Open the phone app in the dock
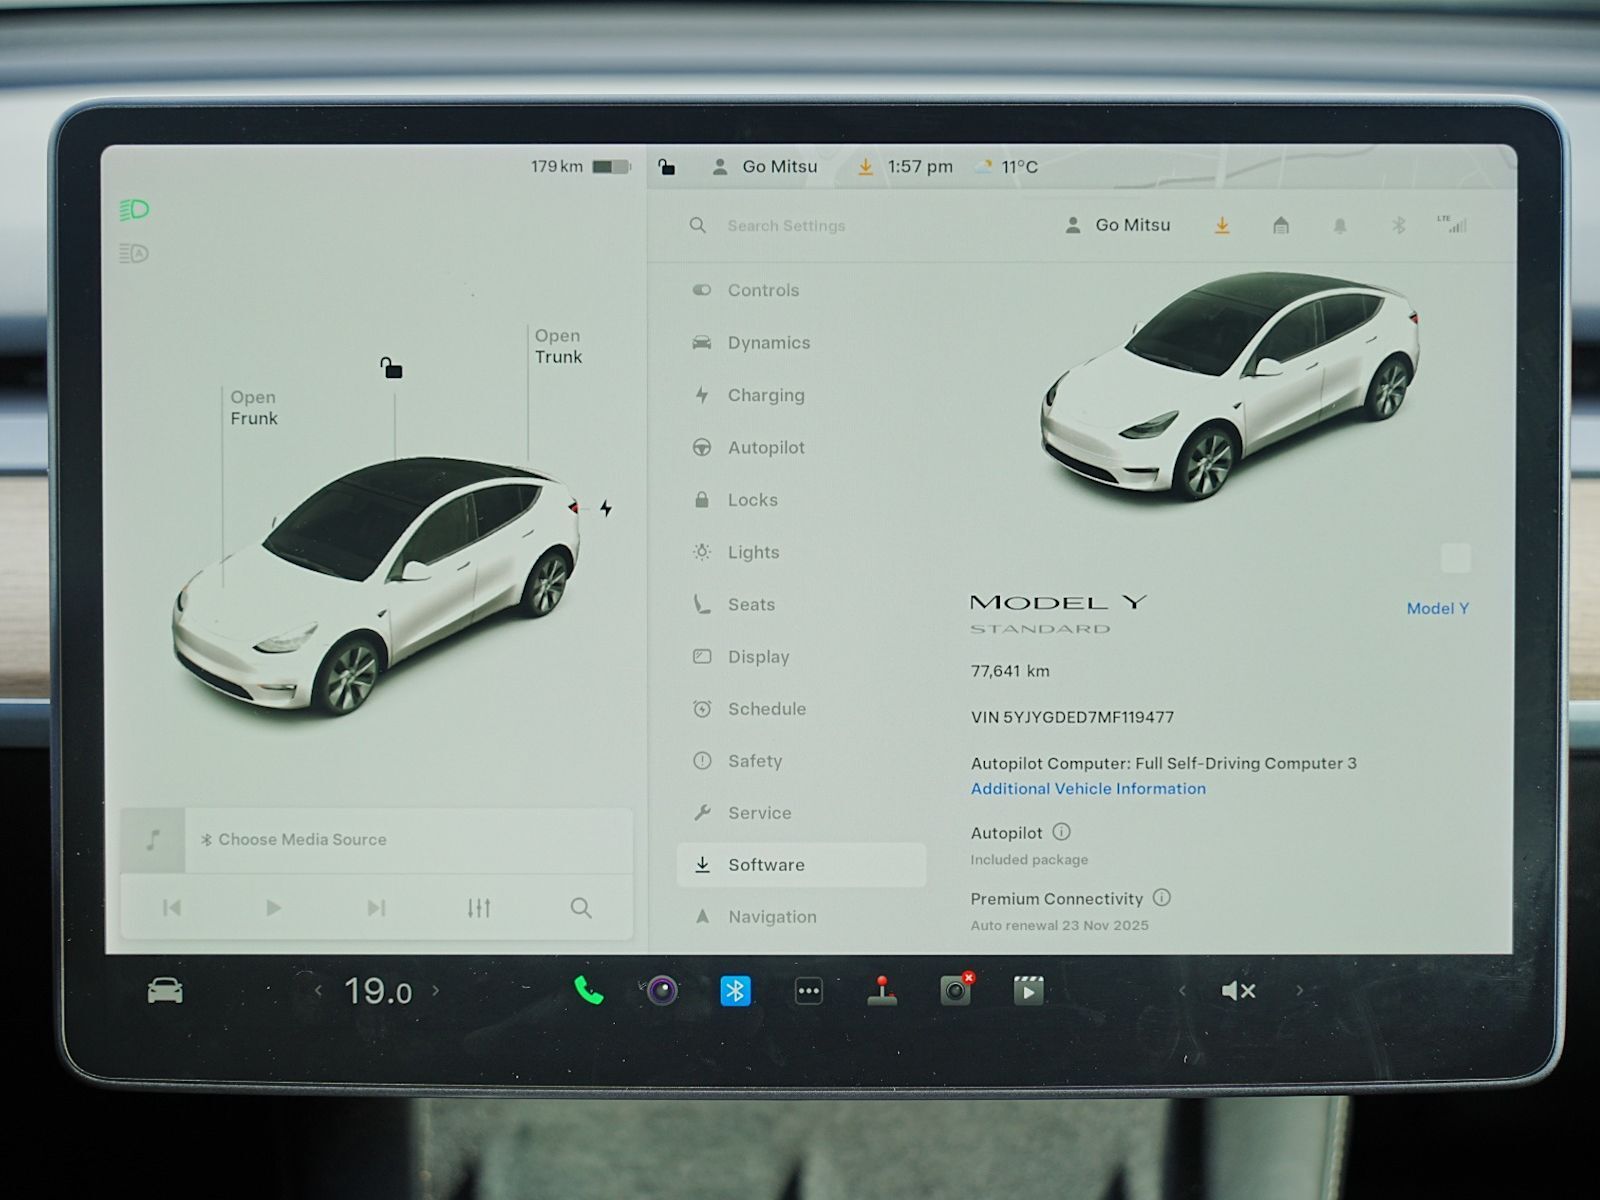Image resolution: width=1600 pixels, height=1200 pixels. click(588, 990)
